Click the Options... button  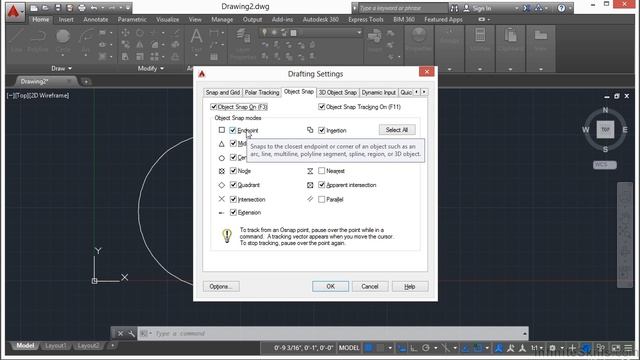click(221, 287)
